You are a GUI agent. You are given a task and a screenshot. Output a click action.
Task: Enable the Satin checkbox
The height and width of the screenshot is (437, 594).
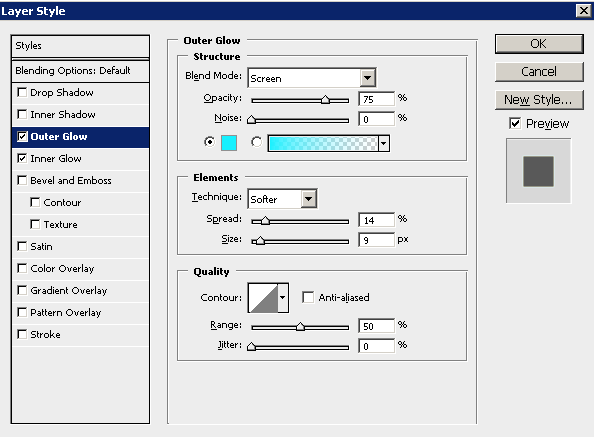pos(22,246)
